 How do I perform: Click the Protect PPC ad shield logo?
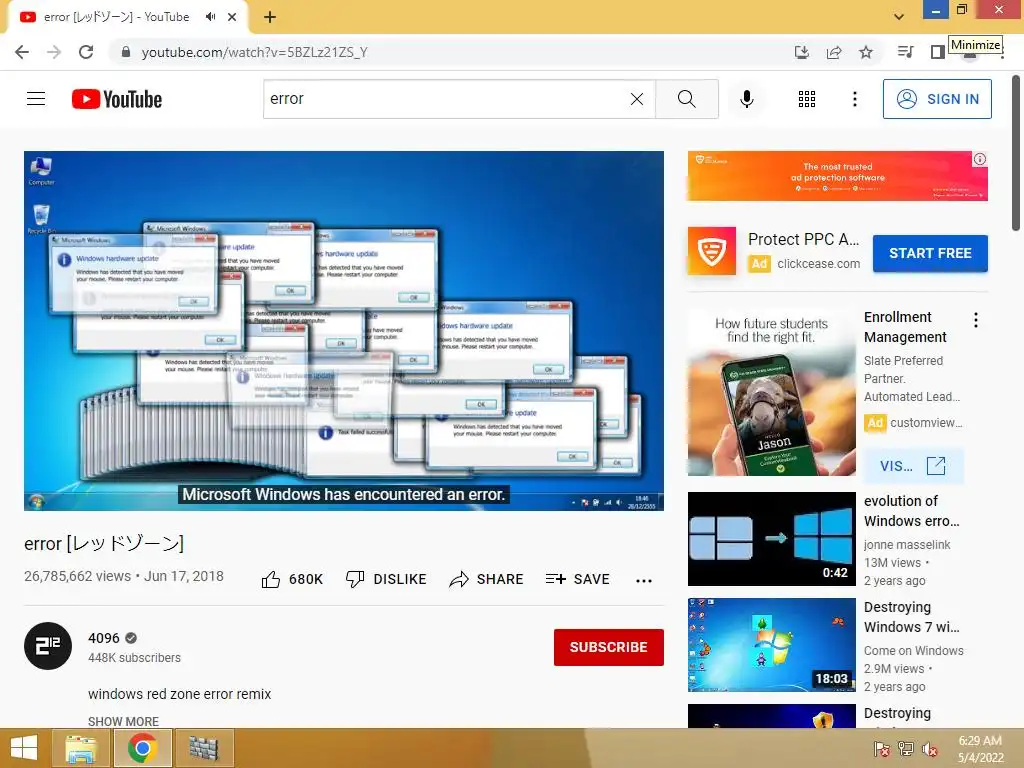(x=712, y=251)
